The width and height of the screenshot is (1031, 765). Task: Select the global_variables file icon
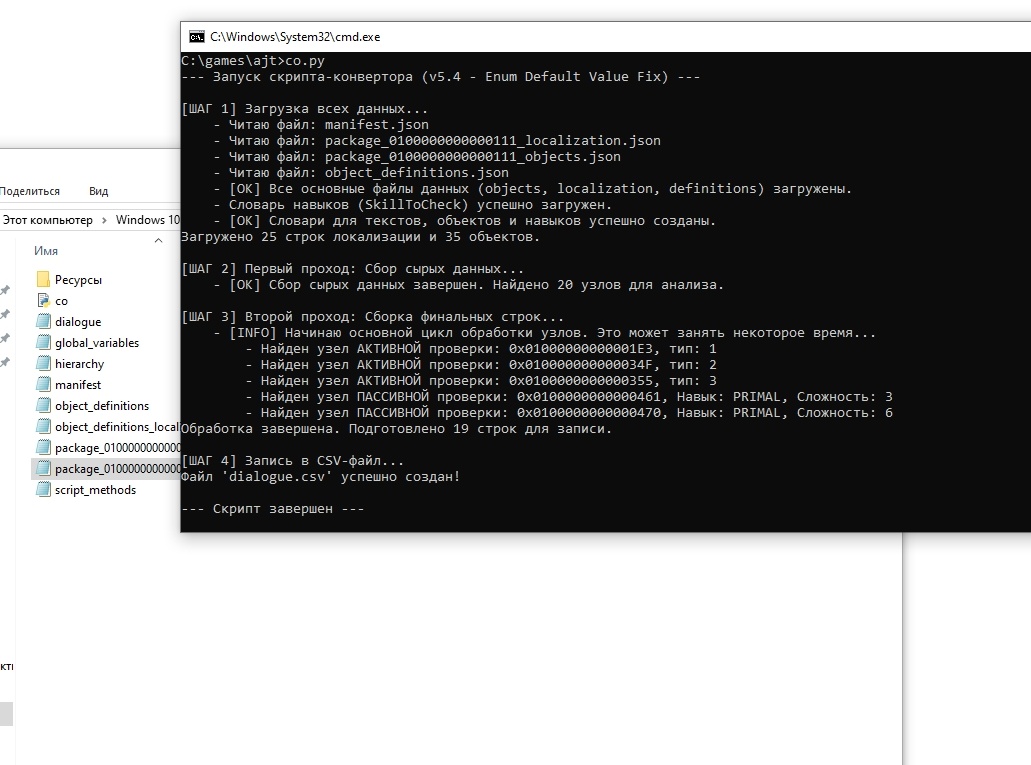point(43,343)
